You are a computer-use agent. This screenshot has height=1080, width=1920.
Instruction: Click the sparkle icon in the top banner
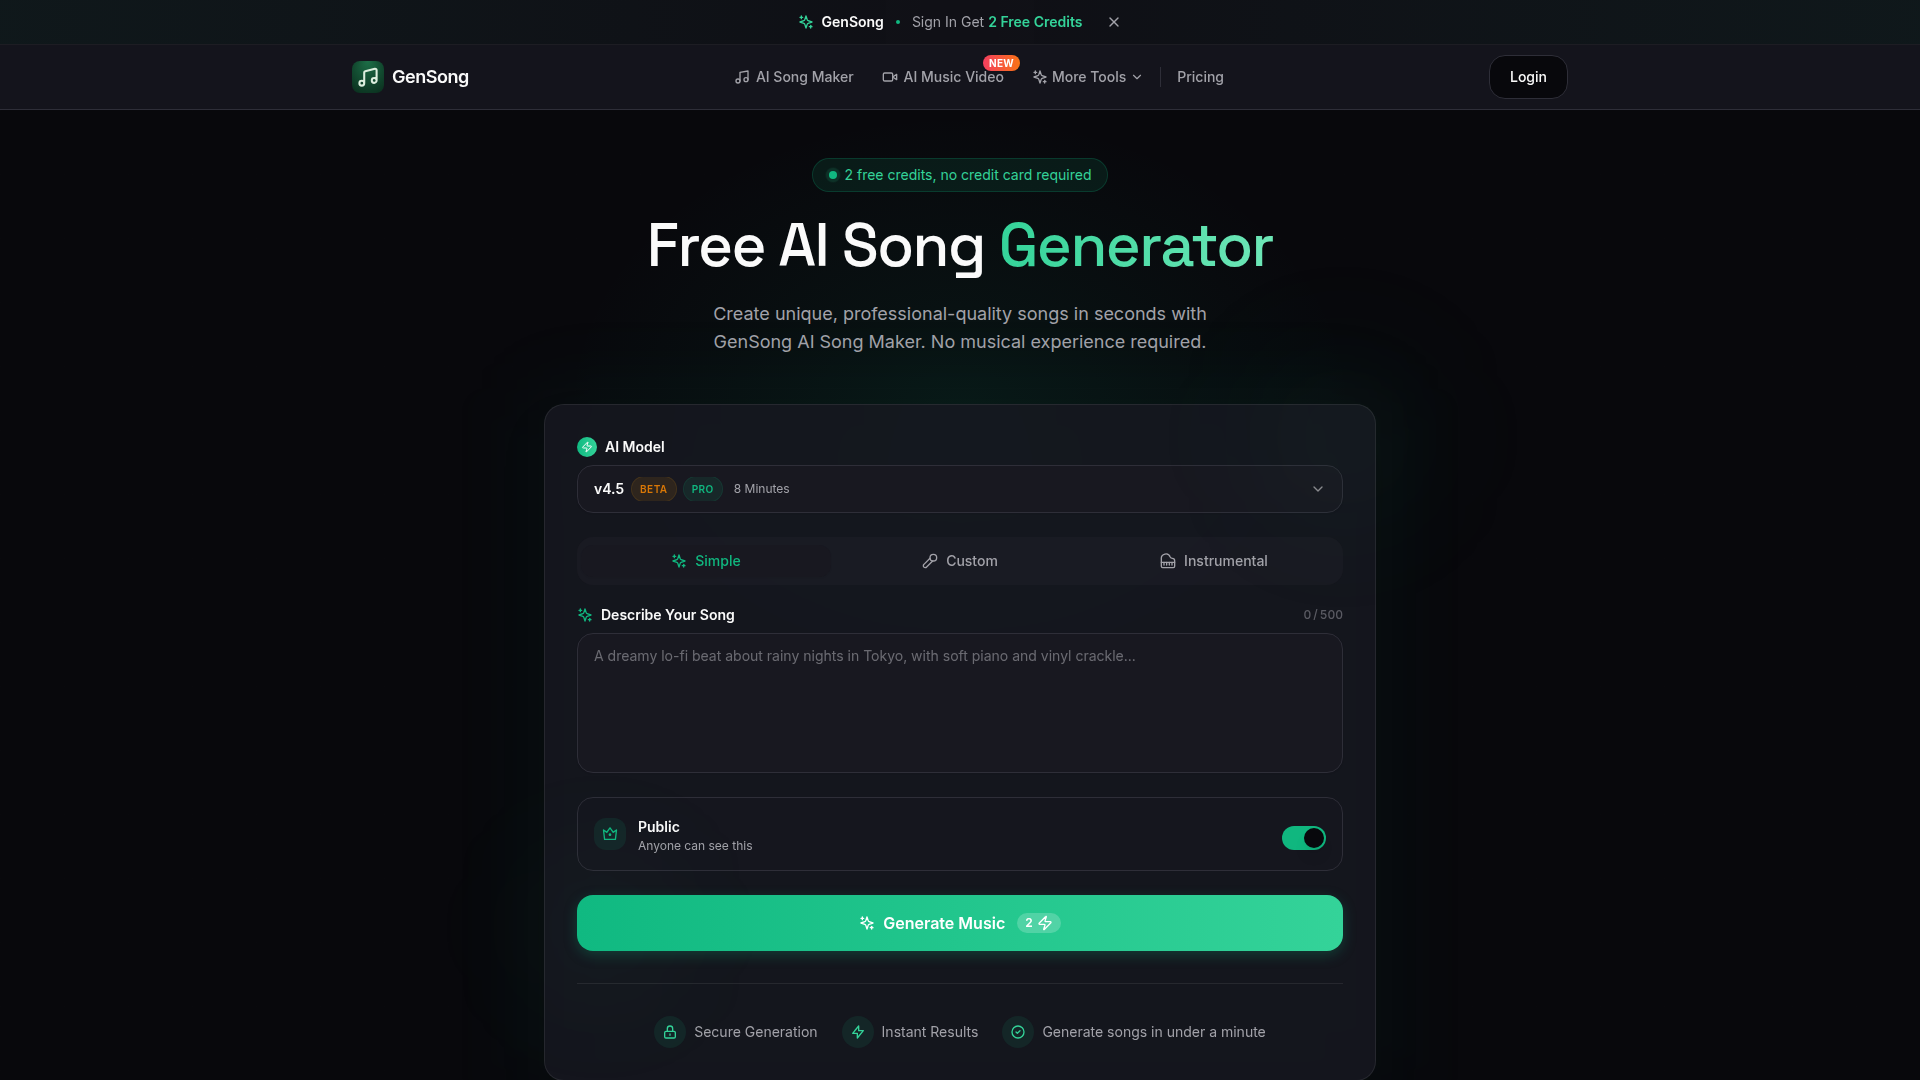tap(806, 22)
